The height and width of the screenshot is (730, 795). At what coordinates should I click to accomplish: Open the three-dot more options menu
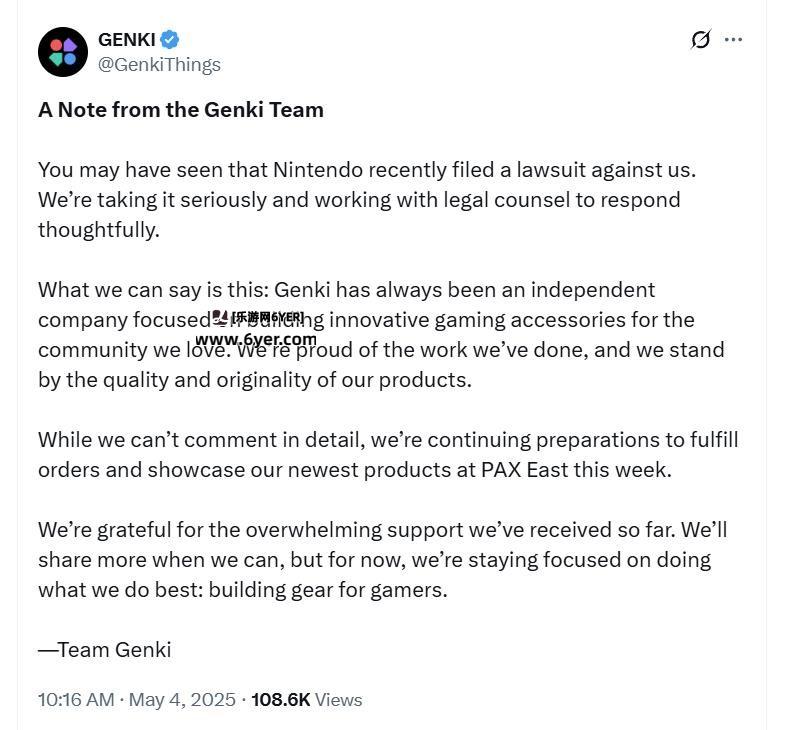(x=733, y=40)
